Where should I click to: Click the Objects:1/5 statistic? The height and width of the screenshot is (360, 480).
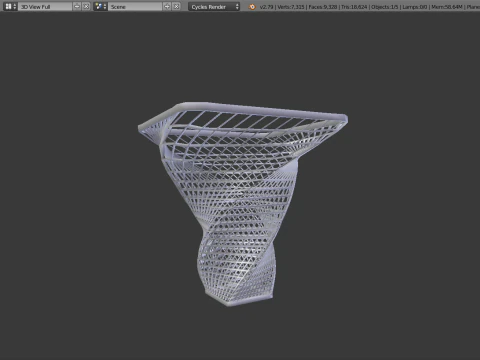click(x=385, y=7)
